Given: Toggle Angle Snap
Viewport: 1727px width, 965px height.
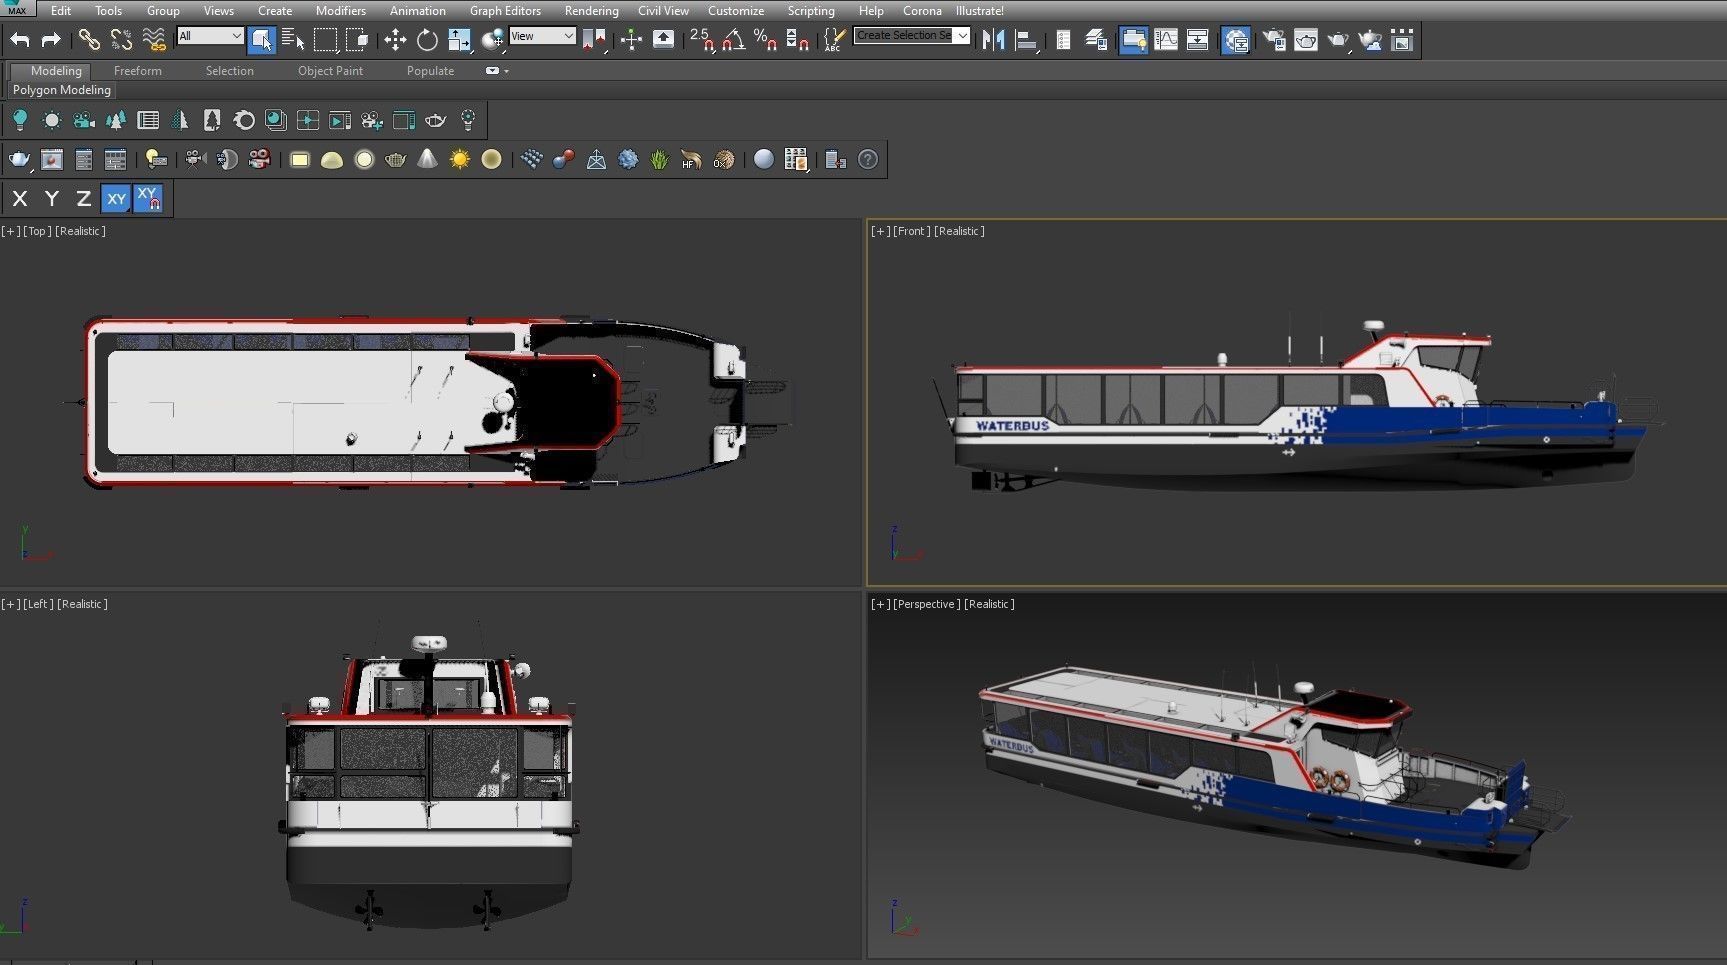Looking at the screenshot, I should click(x=734, y=40).
